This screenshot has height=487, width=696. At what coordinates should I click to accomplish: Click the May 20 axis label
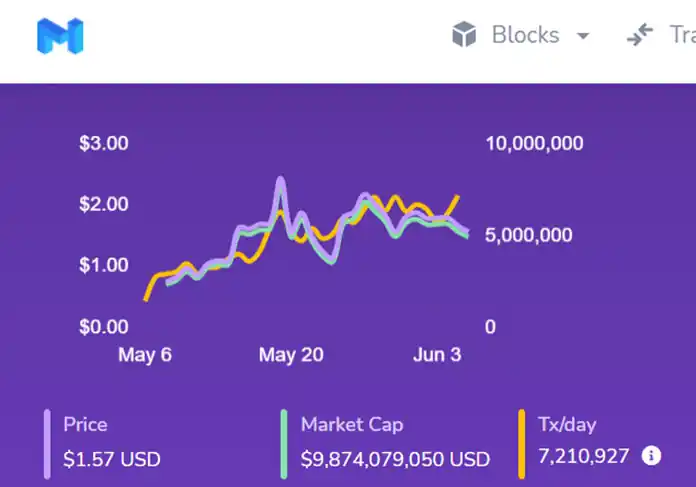(x=291, y=355)
